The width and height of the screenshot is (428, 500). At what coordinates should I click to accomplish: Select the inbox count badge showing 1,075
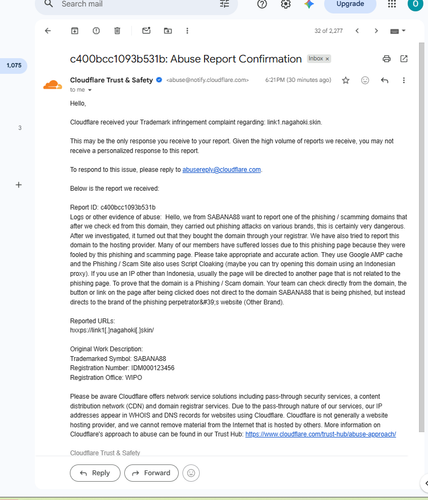(14, 65)
